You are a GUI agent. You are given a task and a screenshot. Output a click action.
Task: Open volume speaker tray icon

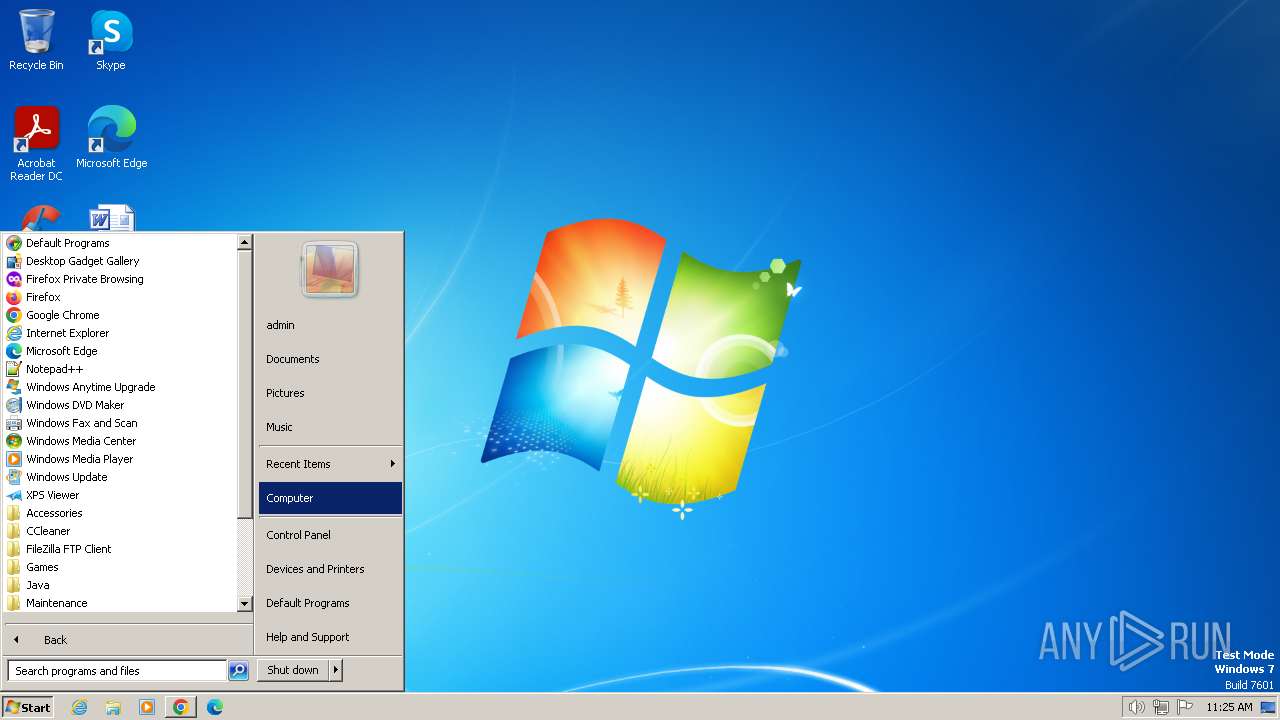(1136, 707)
